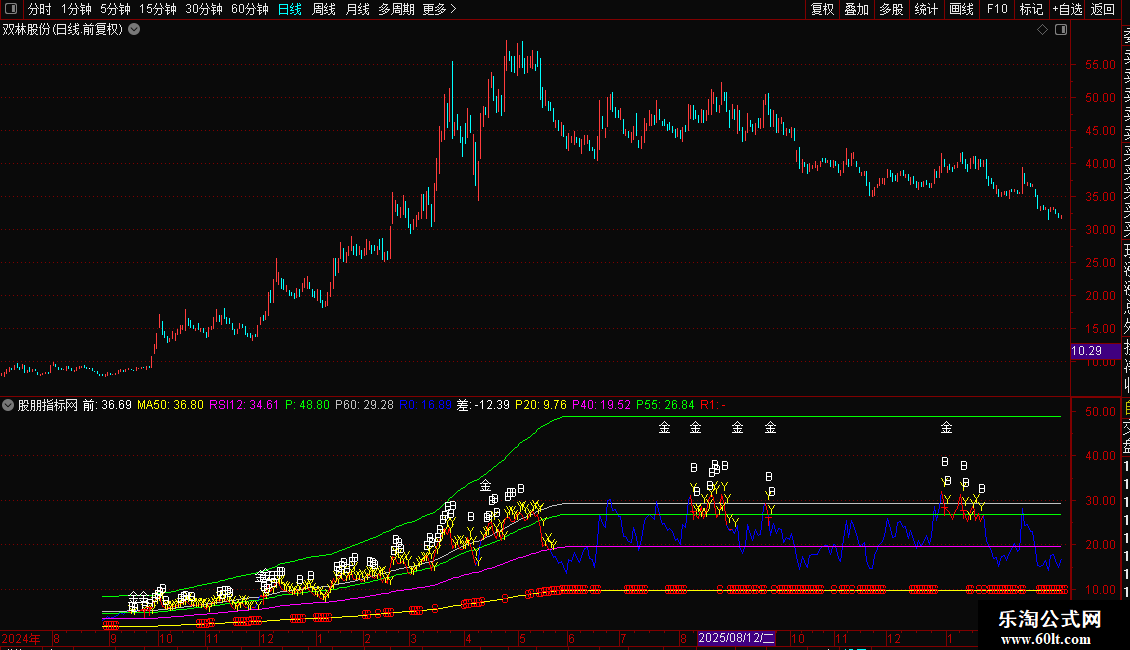
Task: Click the highlighted date 2025/08/12 on time axis
Action: [736, 638]
